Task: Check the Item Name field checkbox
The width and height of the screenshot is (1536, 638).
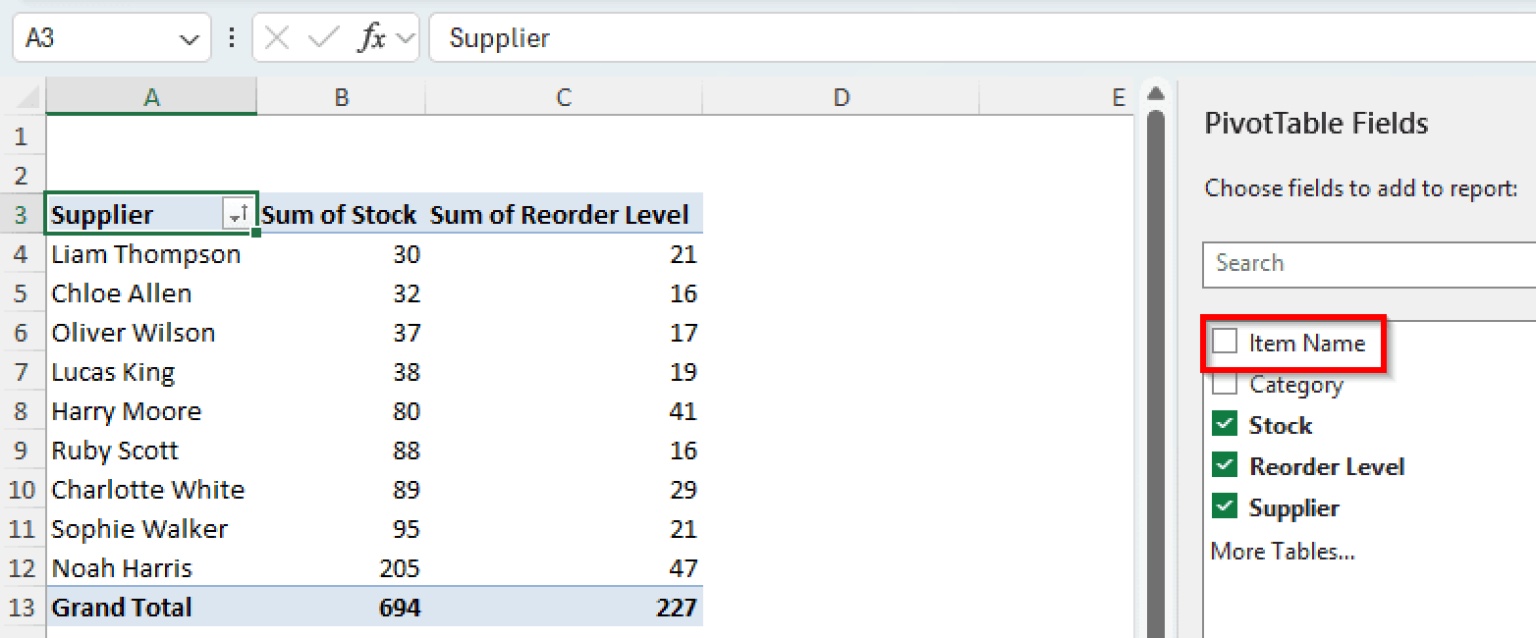Action: click(1225, 341)
